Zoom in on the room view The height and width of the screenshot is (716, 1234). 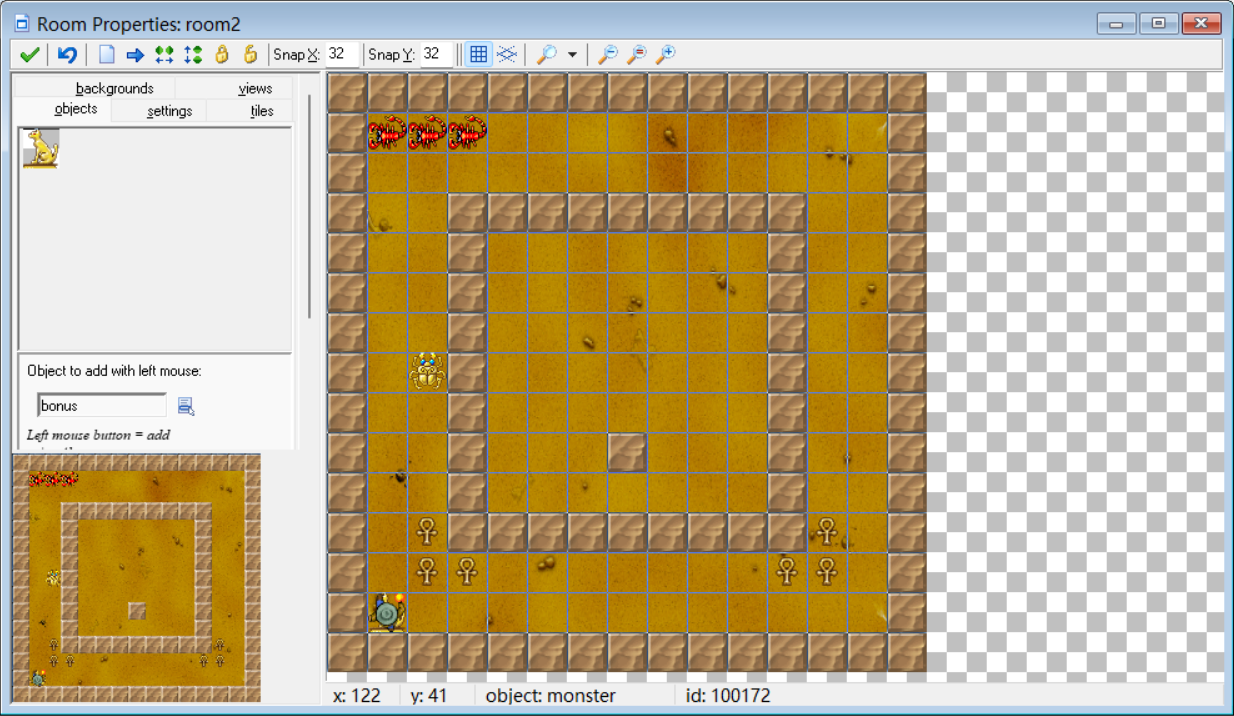pos(665,55)
